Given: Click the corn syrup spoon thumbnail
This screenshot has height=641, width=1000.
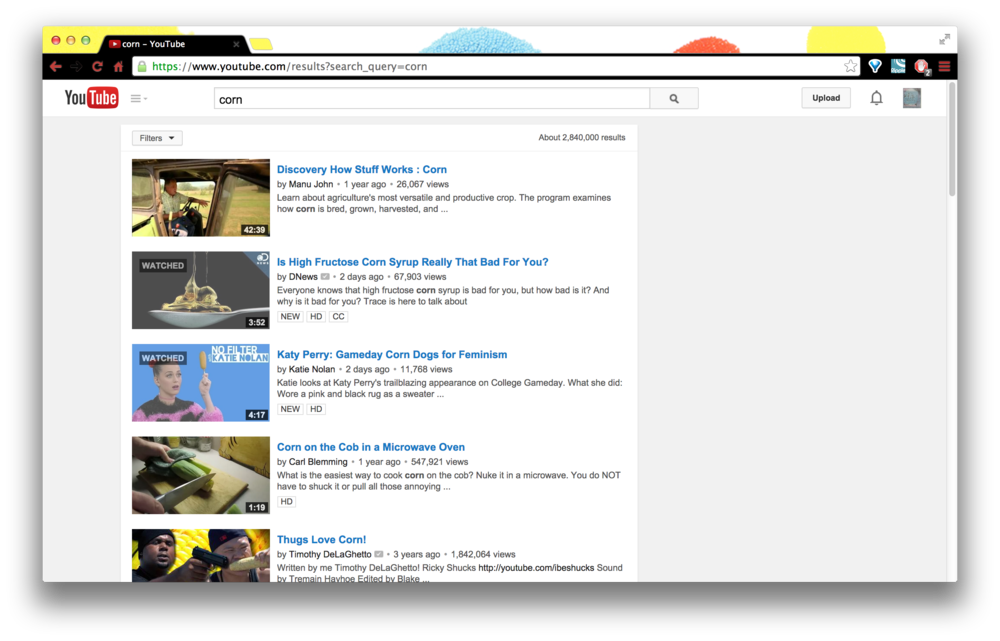Looking at the screenshot, I should (201, 290).
